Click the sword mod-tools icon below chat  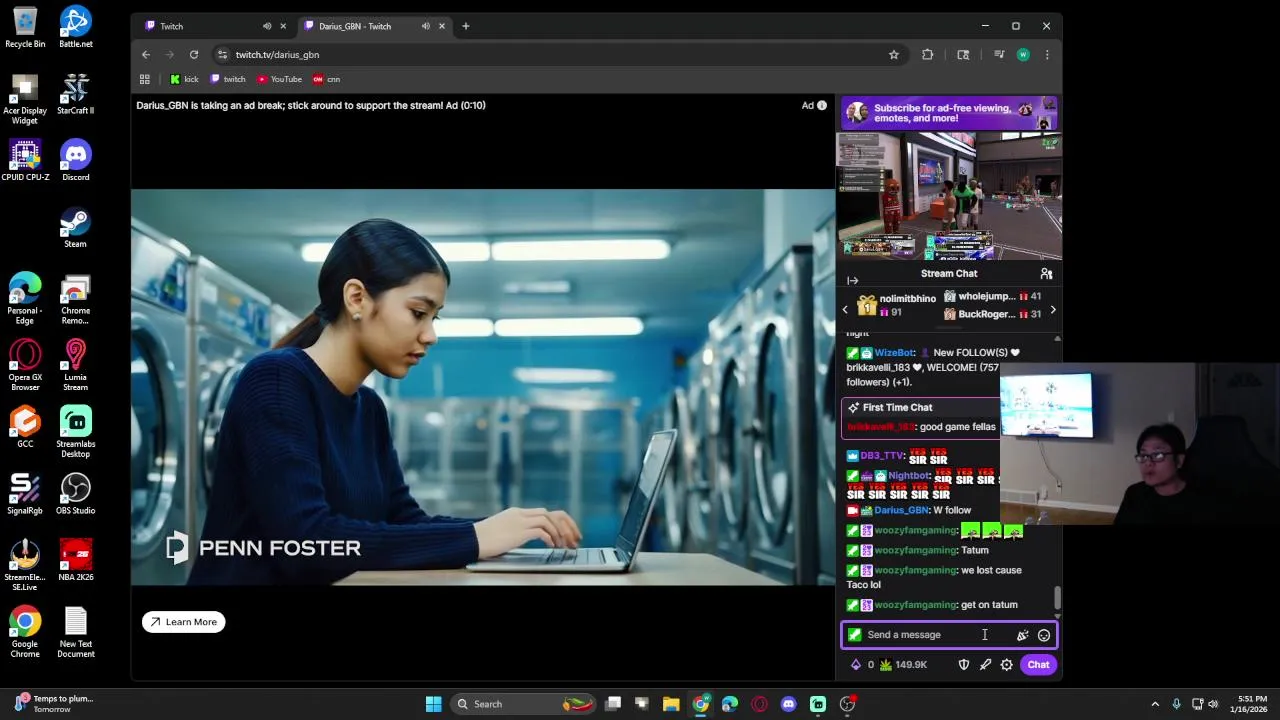[985, 665]
